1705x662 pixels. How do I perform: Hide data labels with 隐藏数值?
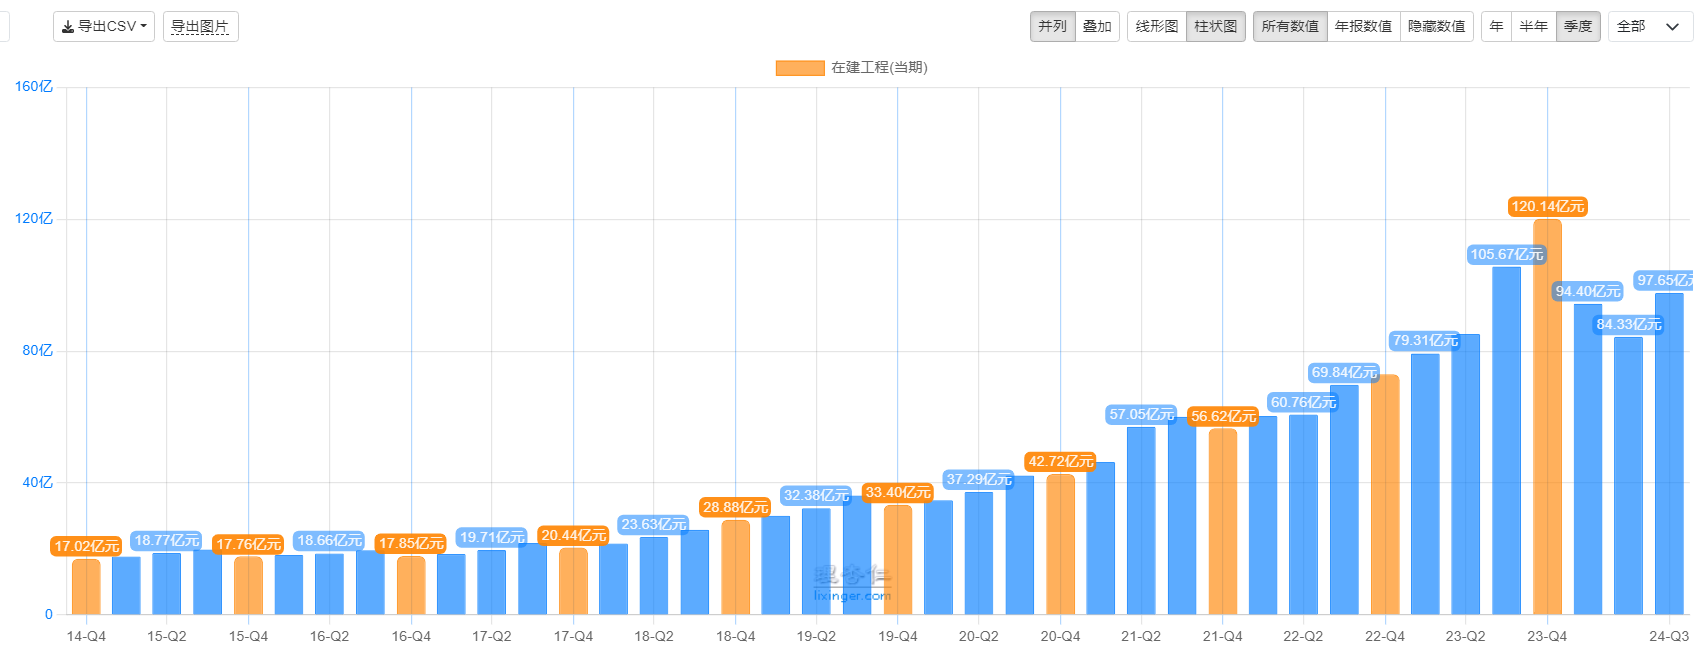[1436, 26]
